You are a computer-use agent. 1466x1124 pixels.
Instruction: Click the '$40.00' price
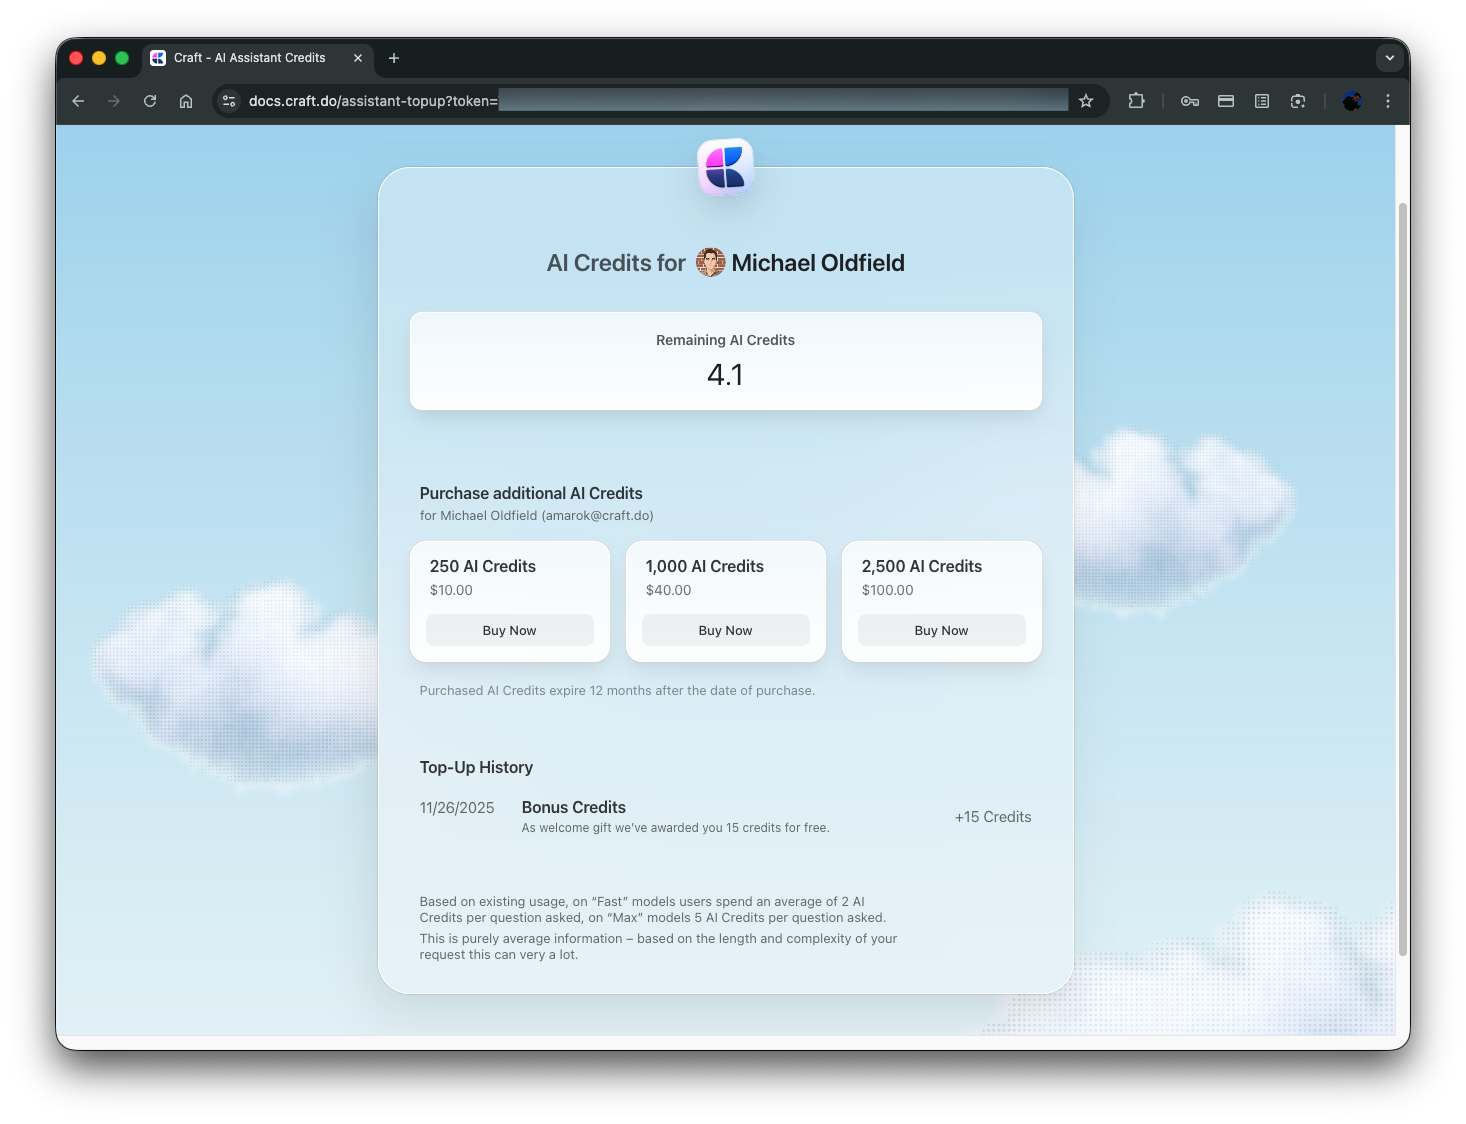pyautogui.click(x=669, y=590)
